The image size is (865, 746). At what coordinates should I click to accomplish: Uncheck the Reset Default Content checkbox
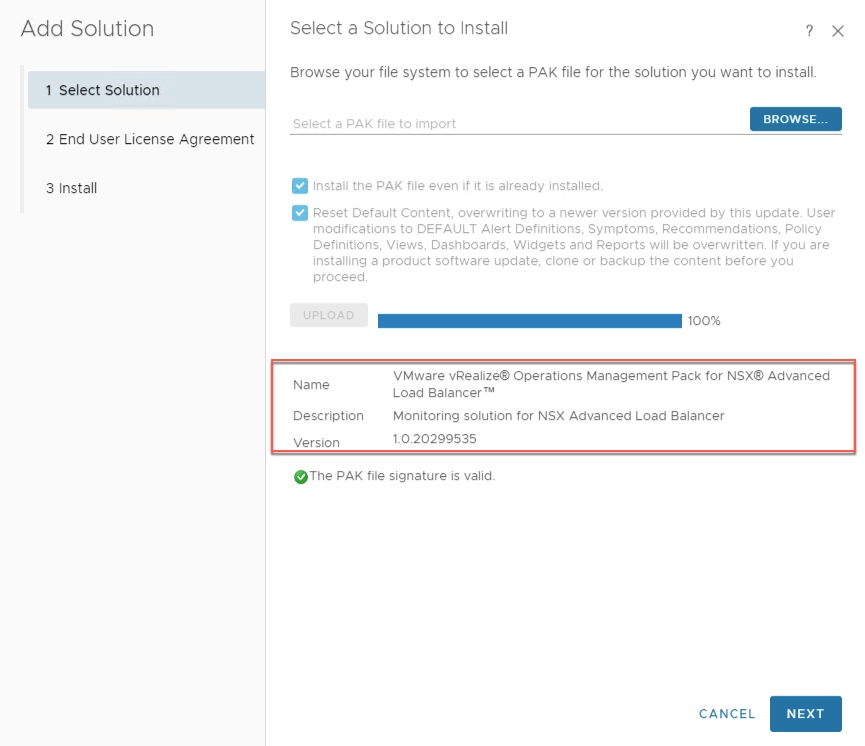pos(300,213)
